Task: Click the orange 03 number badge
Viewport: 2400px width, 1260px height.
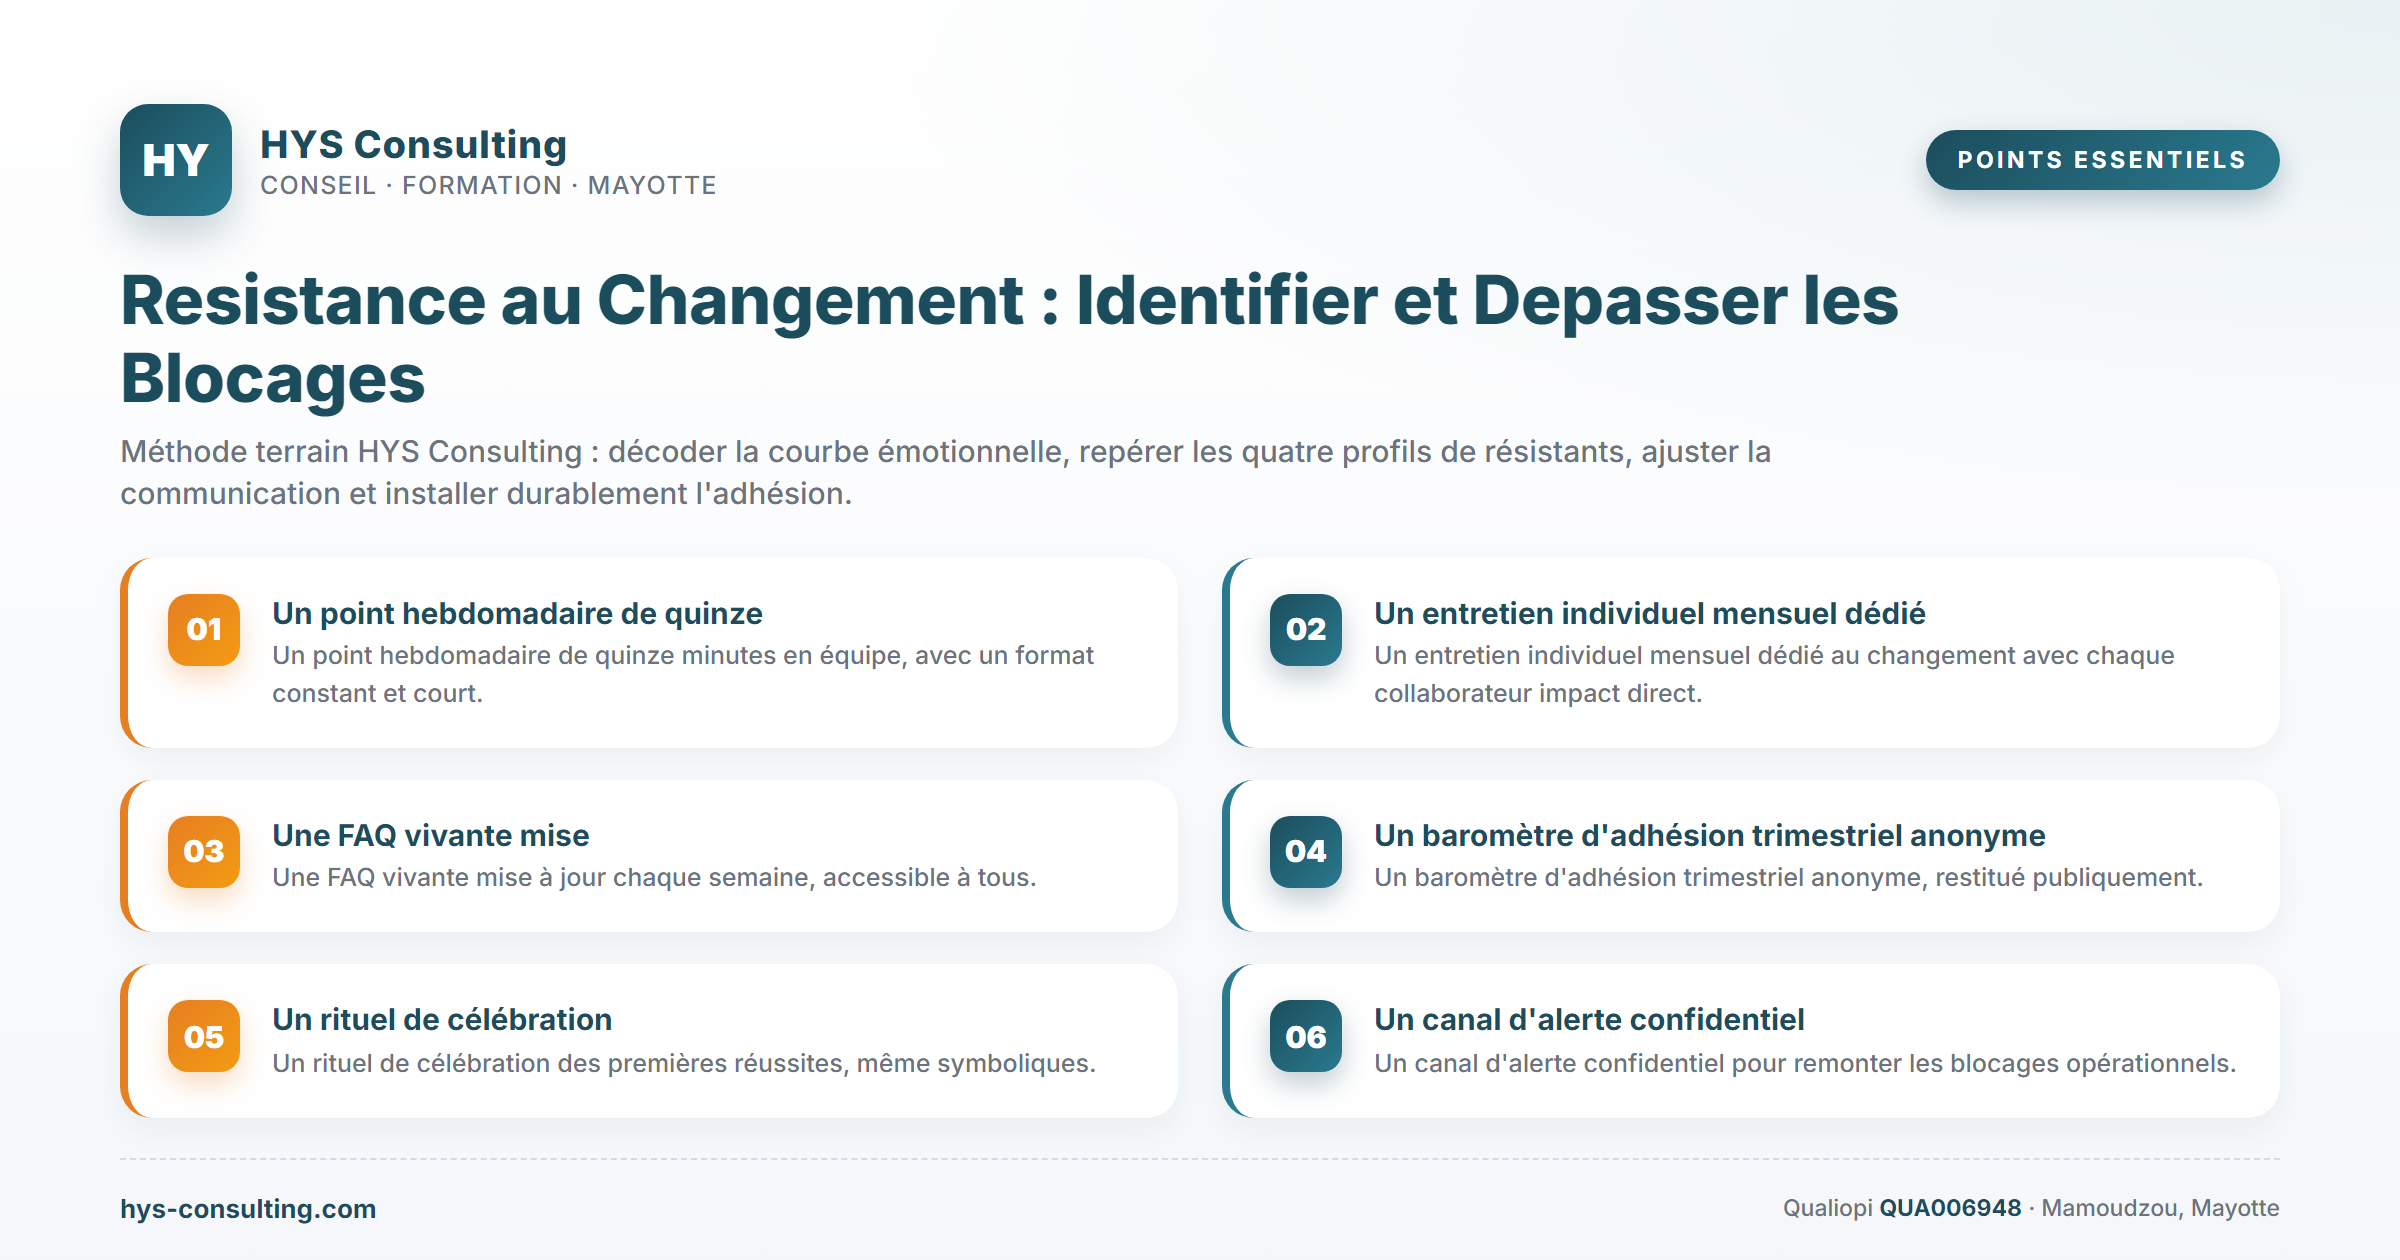Action: click(204, 852)
